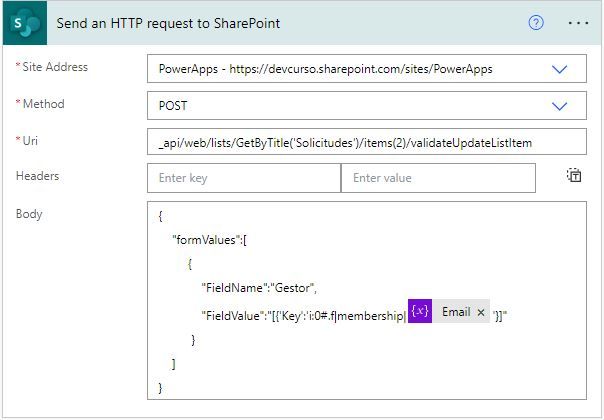This screenshot has height=420, width=604.
Task: Click the purple variable expression icon
Action: (419, 311)
